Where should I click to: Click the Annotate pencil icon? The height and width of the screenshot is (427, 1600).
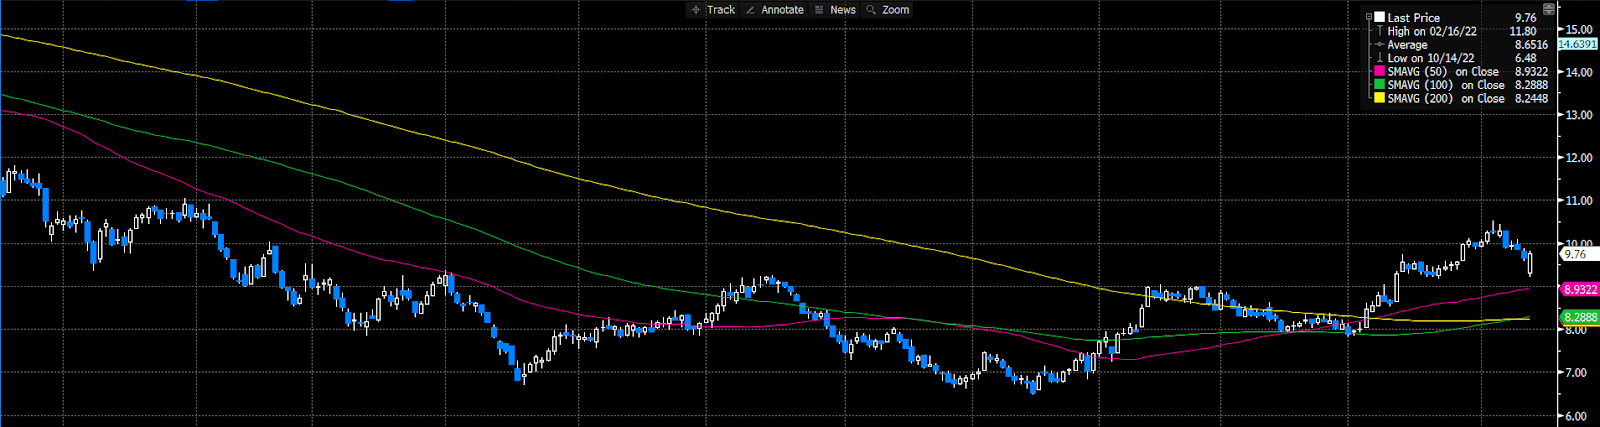[x=750, y=10]
